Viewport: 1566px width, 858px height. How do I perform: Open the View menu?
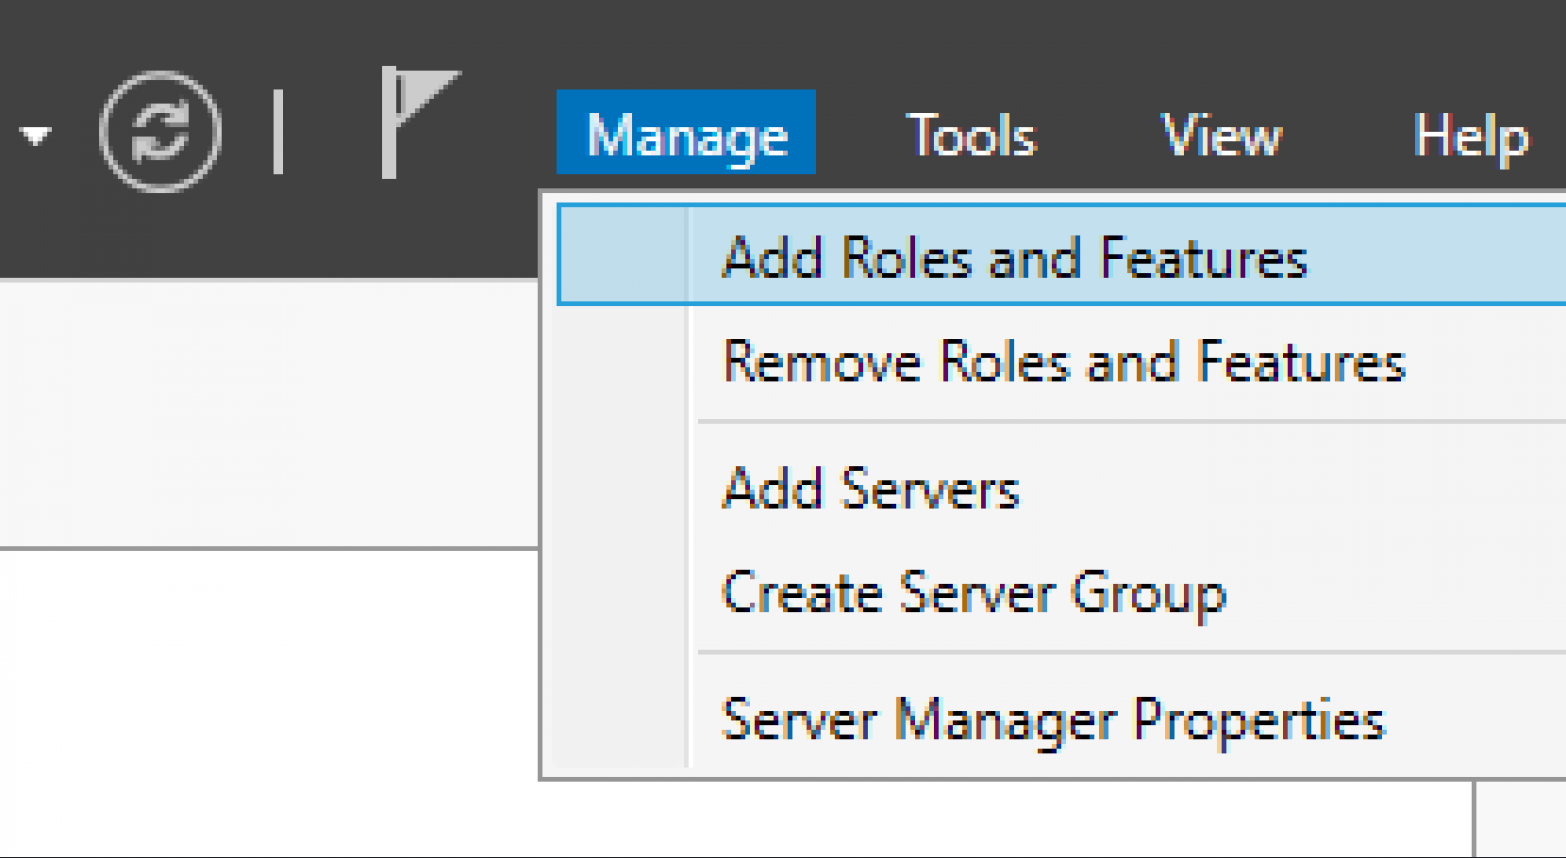tap(1221, 135)
